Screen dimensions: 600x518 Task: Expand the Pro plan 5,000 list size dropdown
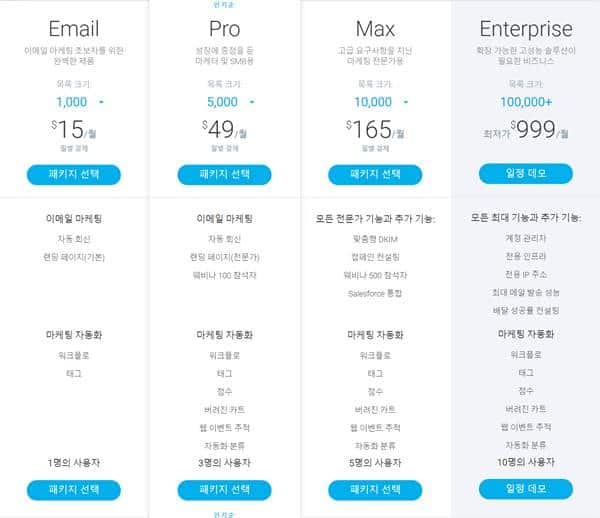[251, 102]
